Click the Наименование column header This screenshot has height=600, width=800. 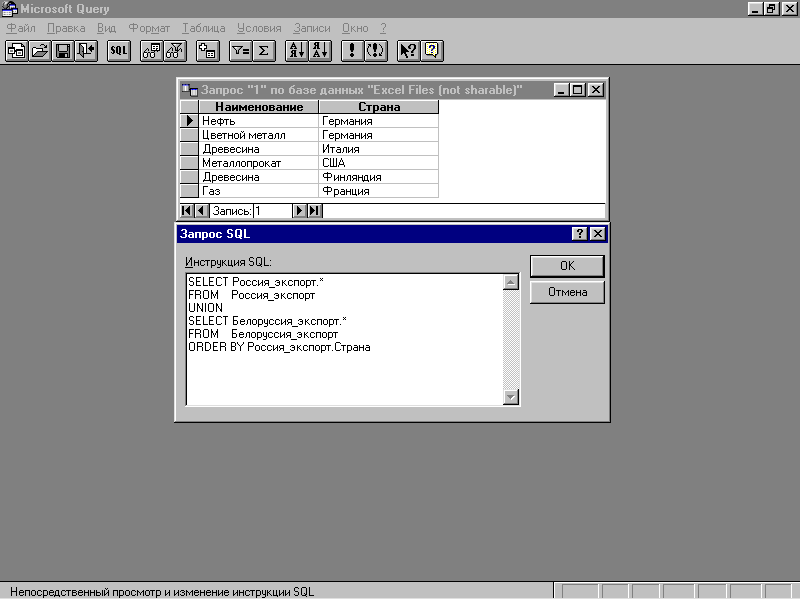259,107
